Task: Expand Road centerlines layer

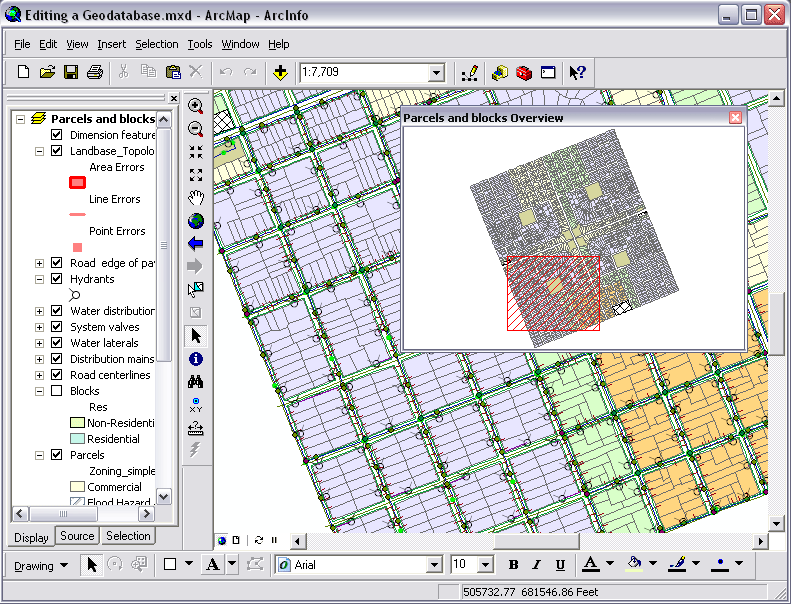Action: 39,375
